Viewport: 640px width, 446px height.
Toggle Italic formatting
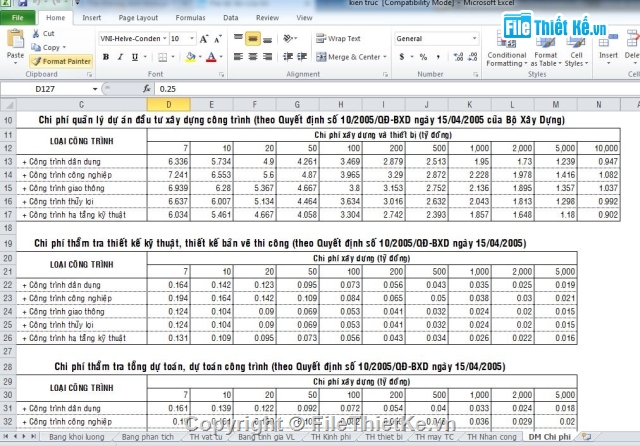tap(120, 57)
